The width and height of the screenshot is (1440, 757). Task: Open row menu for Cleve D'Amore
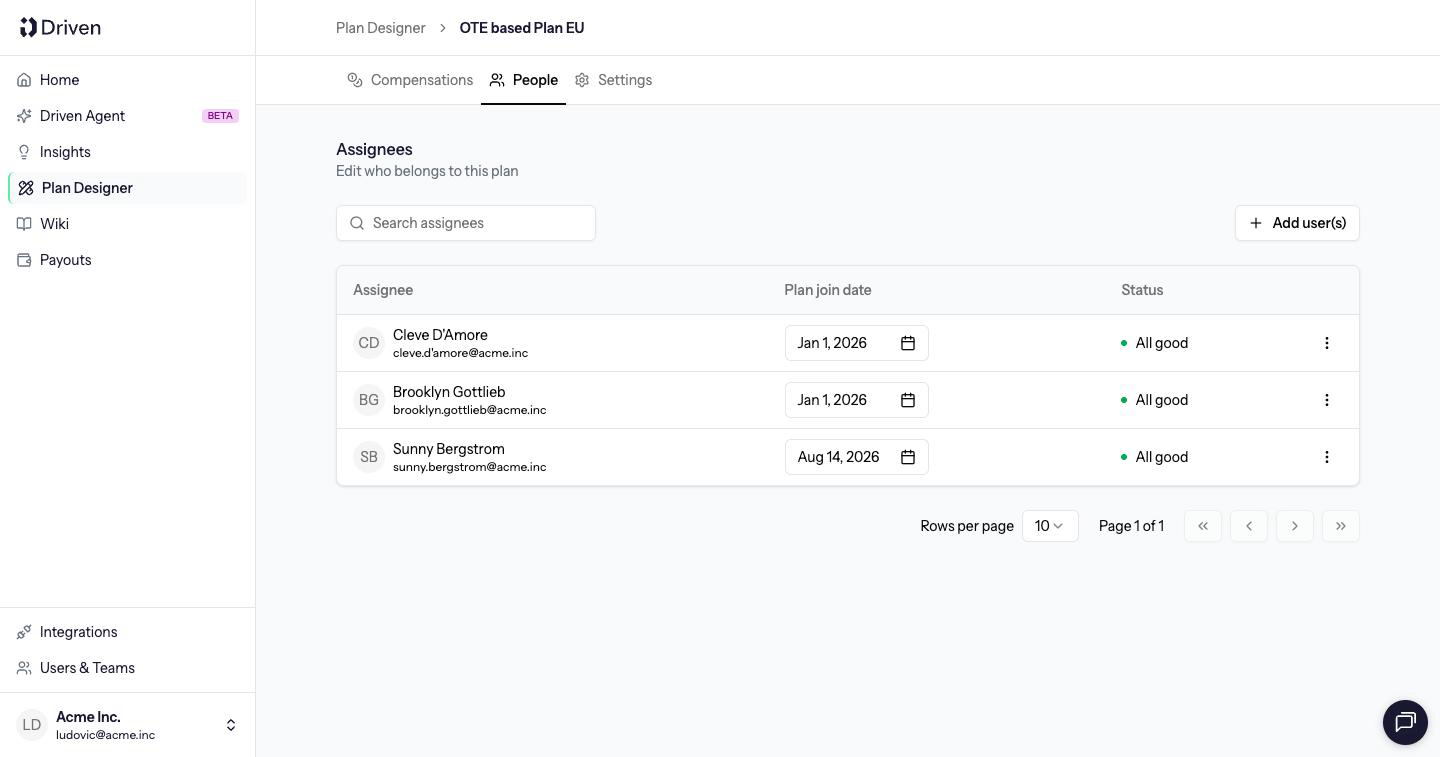(1327, 343)
